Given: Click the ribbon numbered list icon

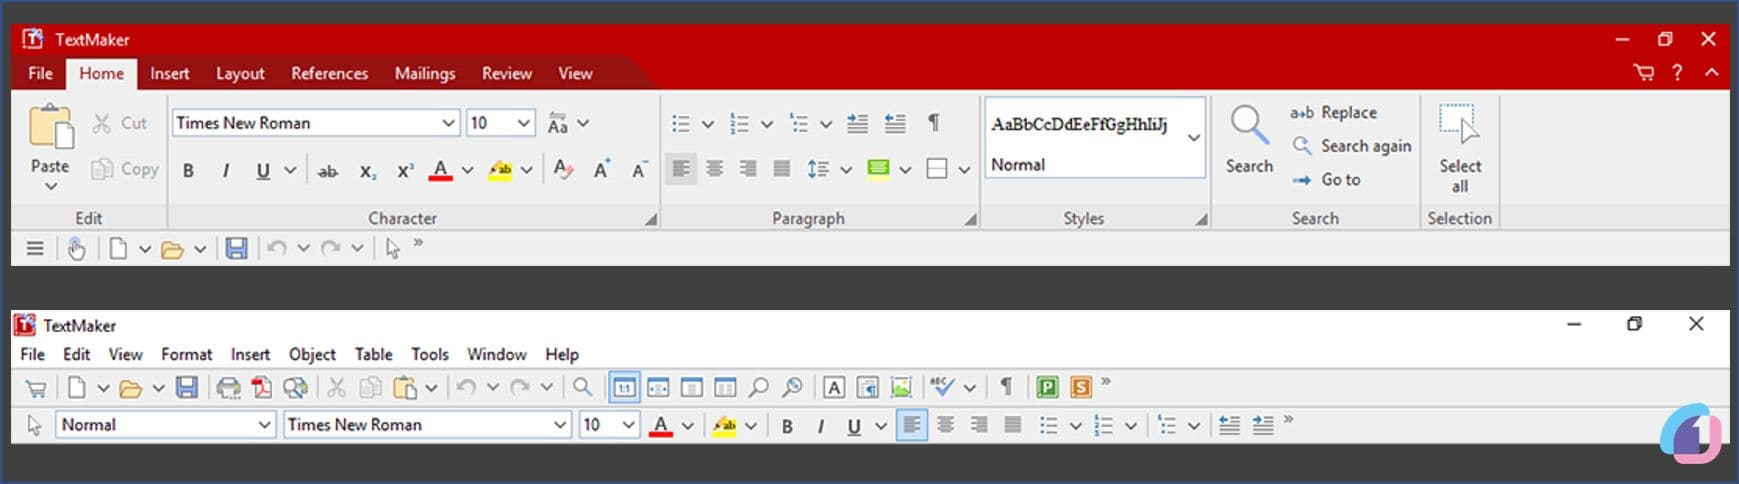Looking at the screenshot, I should point(740,123).
